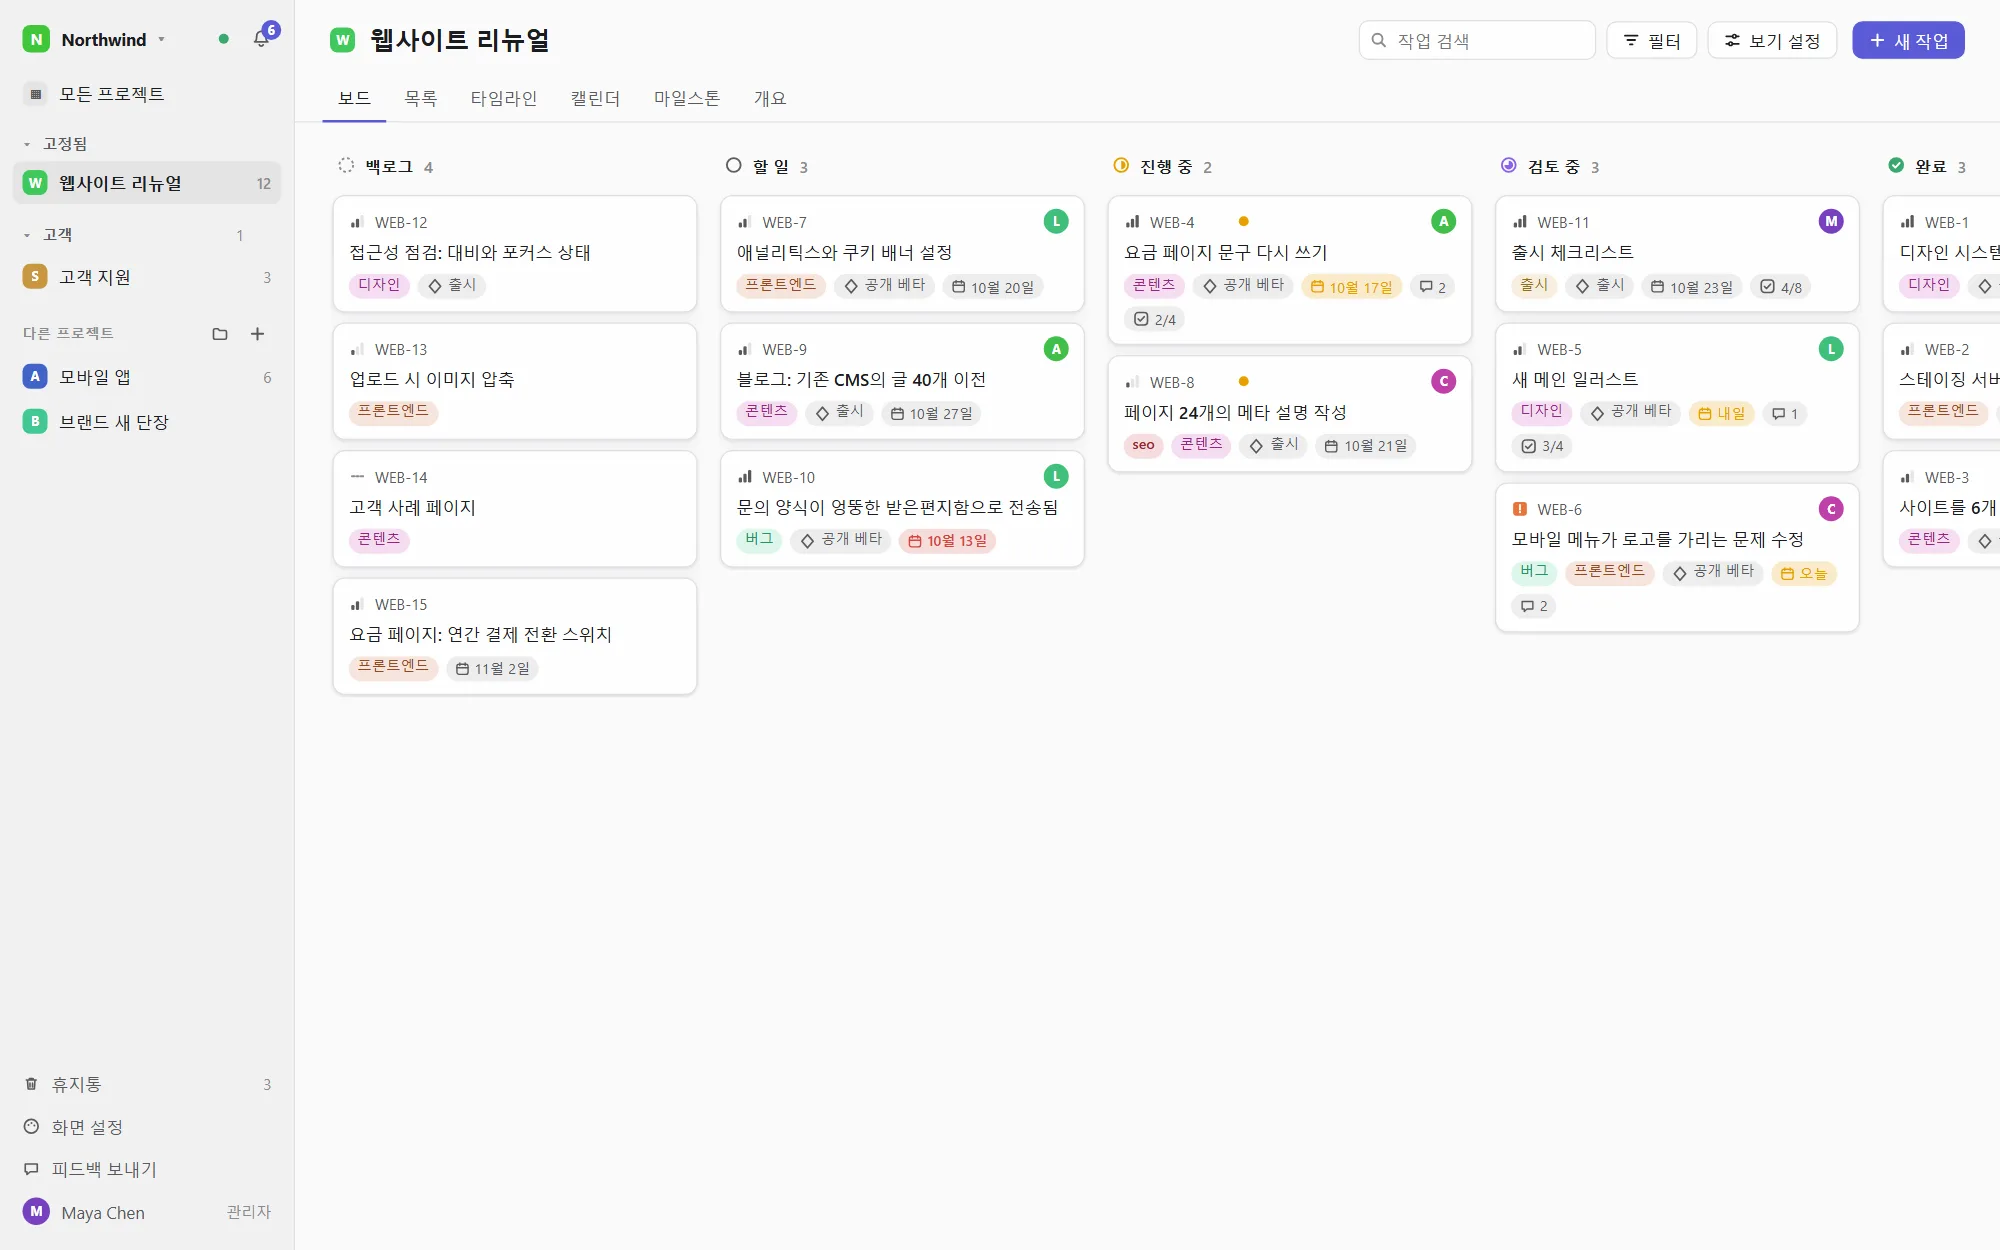
Task: Click the 버그 label on WEB-10
Action: tap(759, 540)
